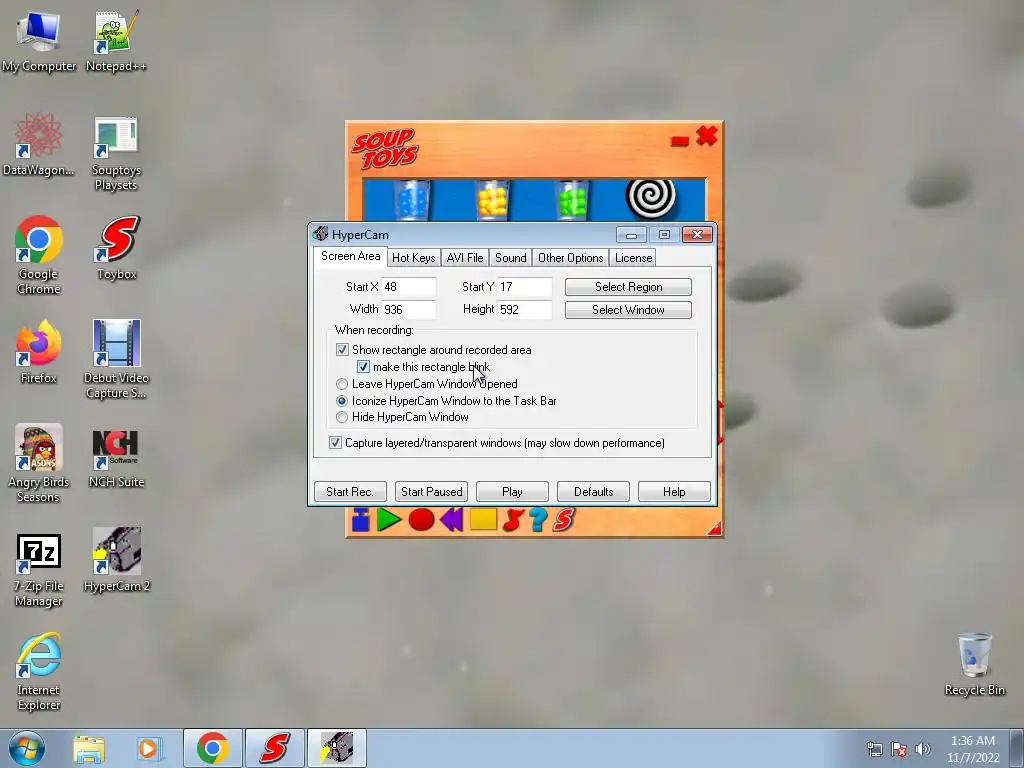Image resolution: width=1024 pixels, height=768 pixels.
Task: Click Select Region button
Action: [x=628, y=287]
